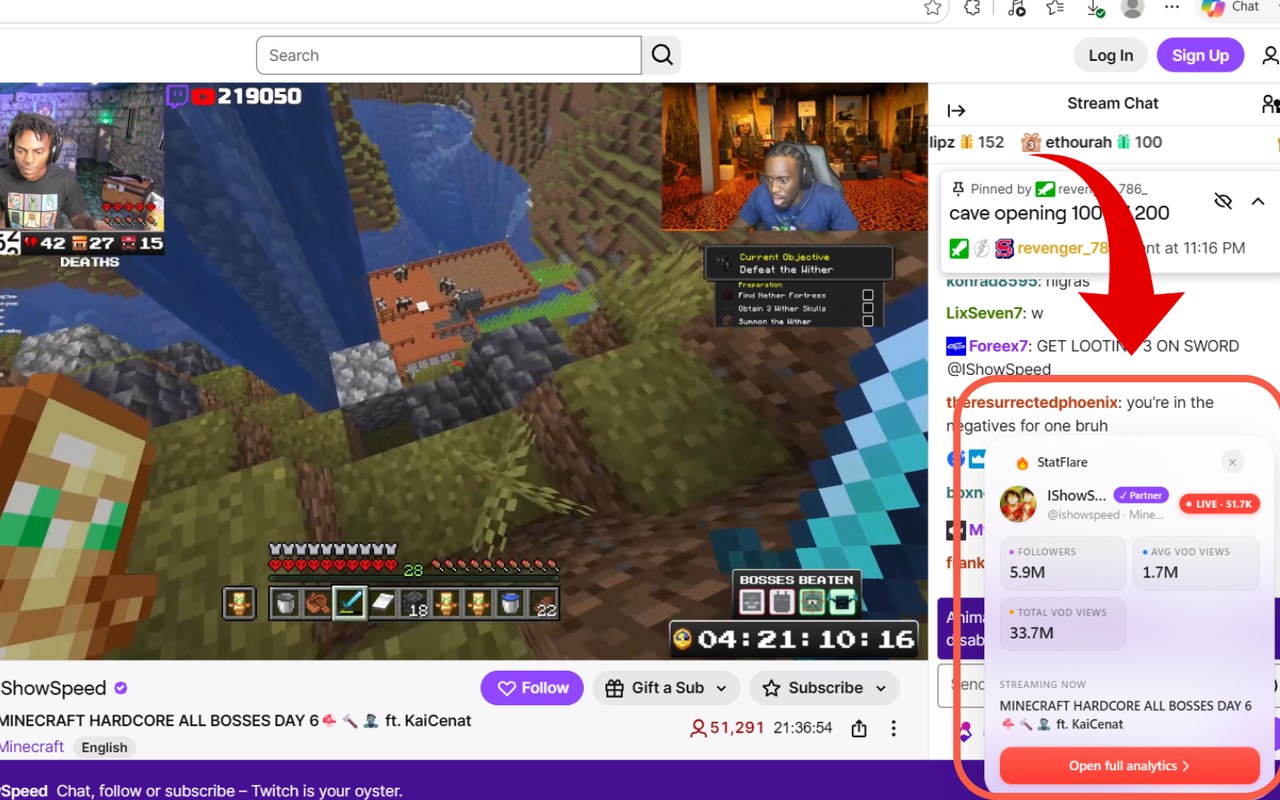Hide the pinned chat message with the eye-slash icon
Screen dimensions: 1280x800
click(x=1222, y=201)
